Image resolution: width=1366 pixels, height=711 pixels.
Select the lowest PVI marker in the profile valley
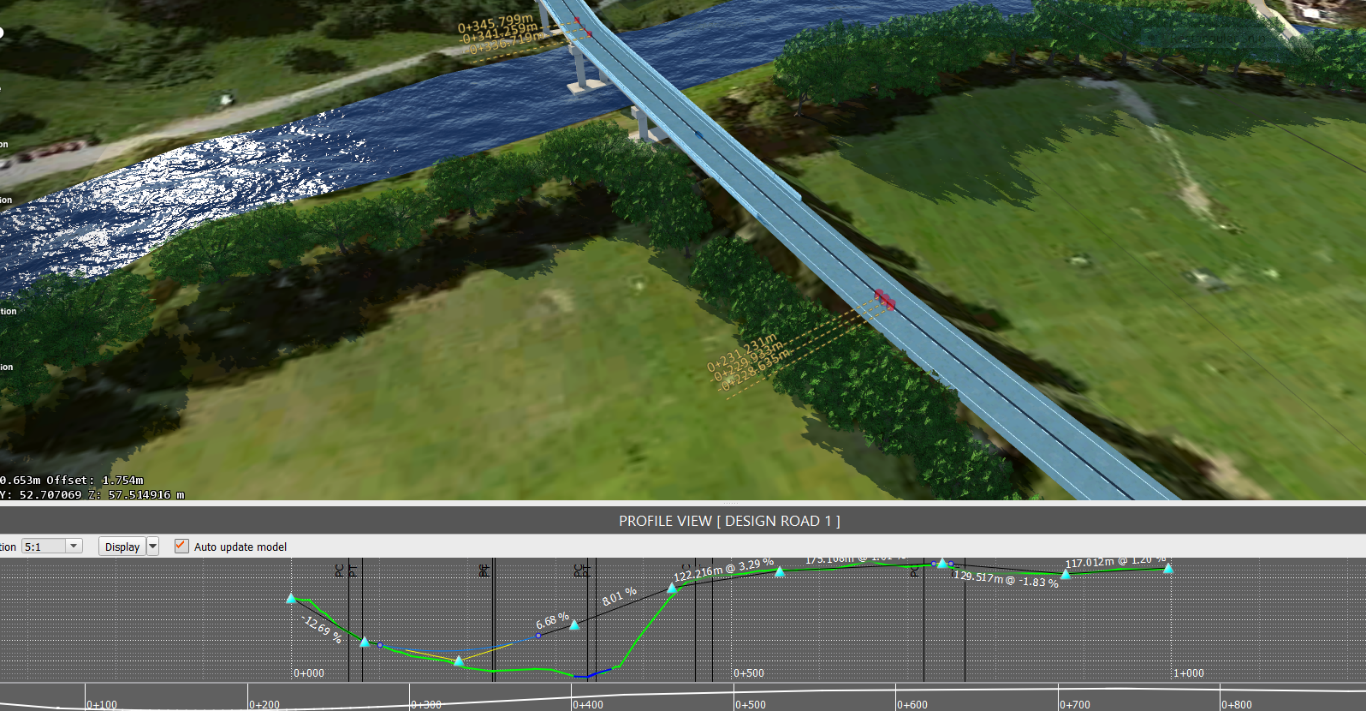(x=459, y=660)
